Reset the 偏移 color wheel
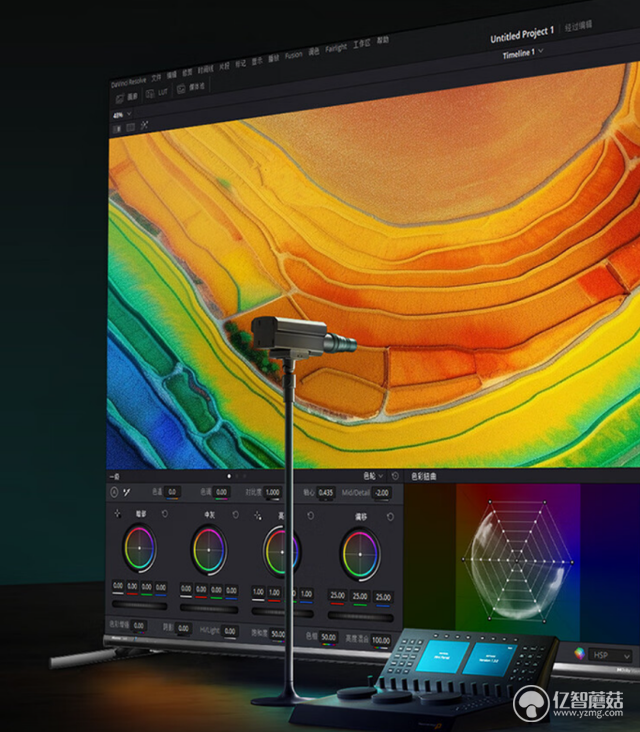Screen dimensions: 640x732 point(390,517)
